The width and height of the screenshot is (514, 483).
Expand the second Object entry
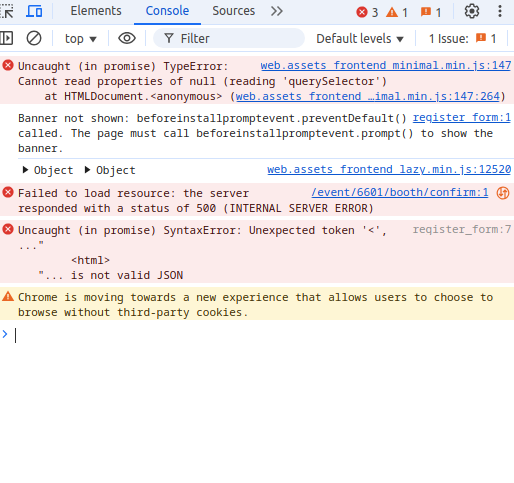tap(110, 170)
